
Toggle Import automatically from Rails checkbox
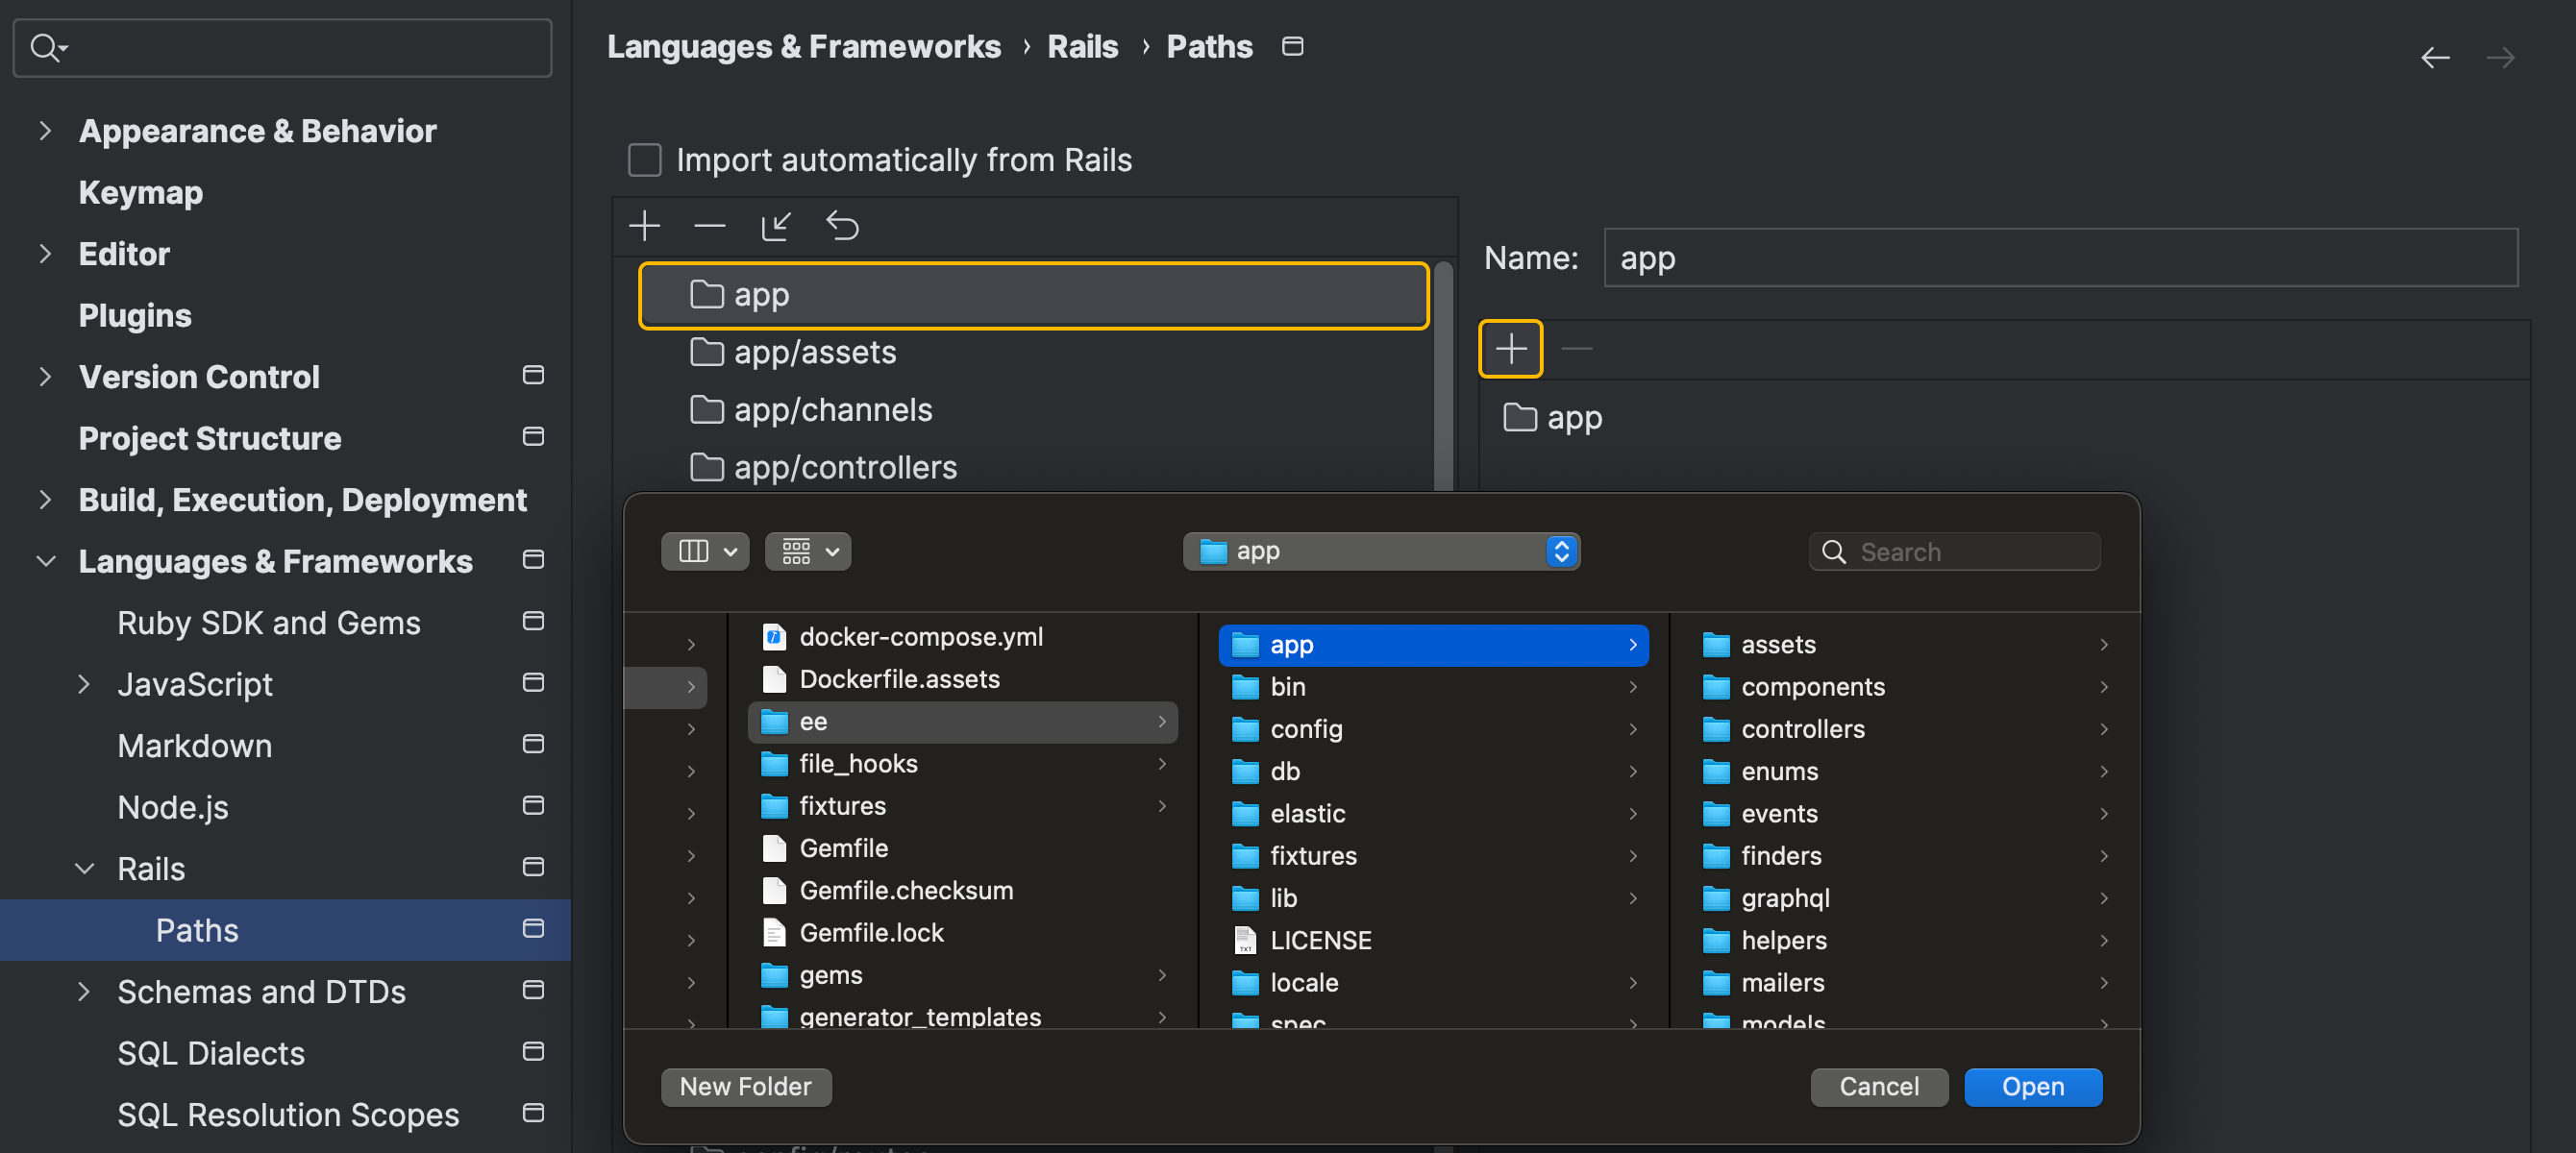pyautogui.click(x=646, y=159)
